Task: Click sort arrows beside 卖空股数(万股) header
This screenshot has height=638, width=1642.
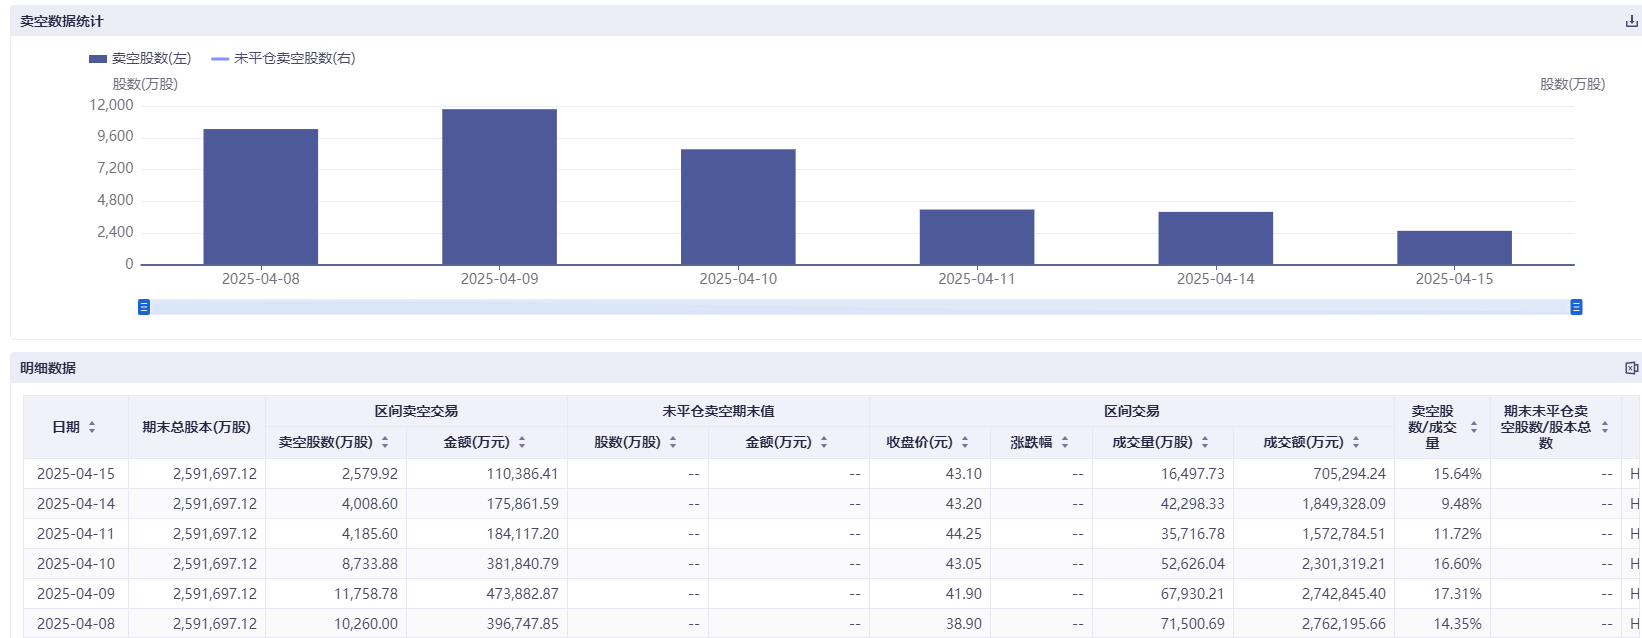Action: pyautogui.click(x=385, y=442)
